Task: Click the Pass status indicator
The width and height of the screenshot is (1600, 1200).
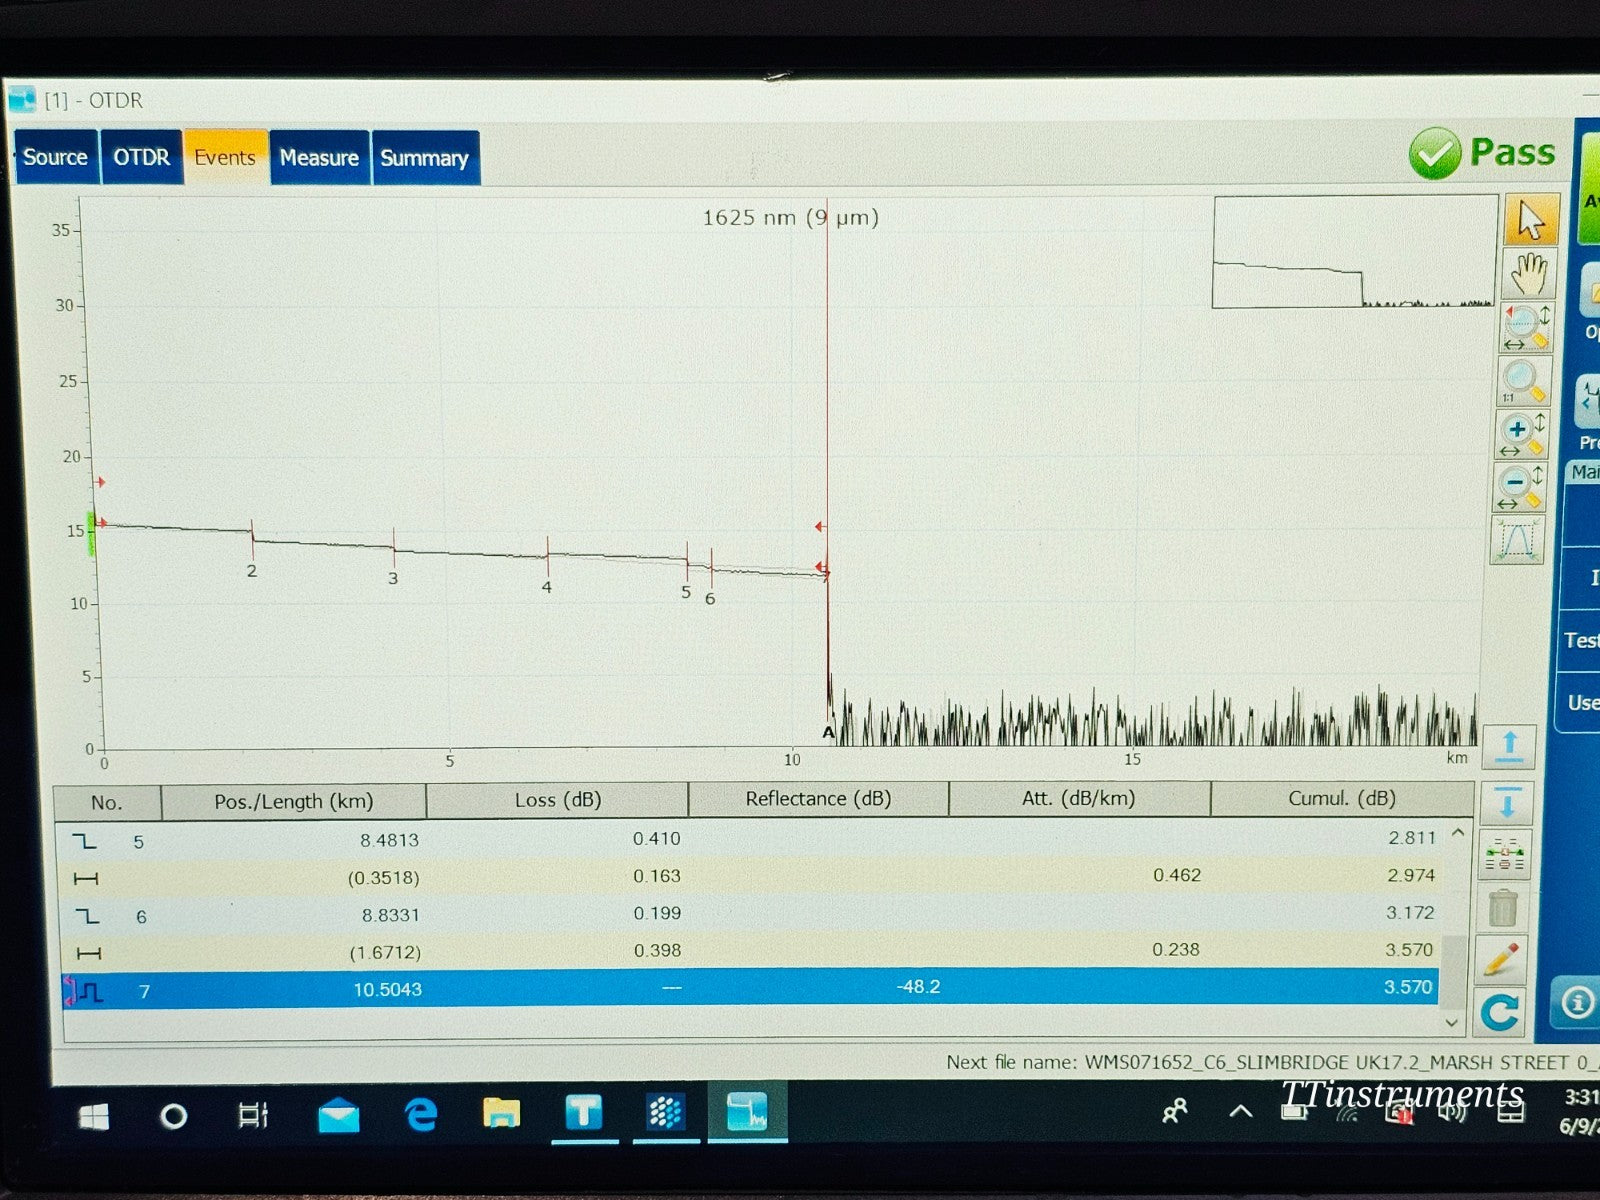Action: tap(1482, 153)
